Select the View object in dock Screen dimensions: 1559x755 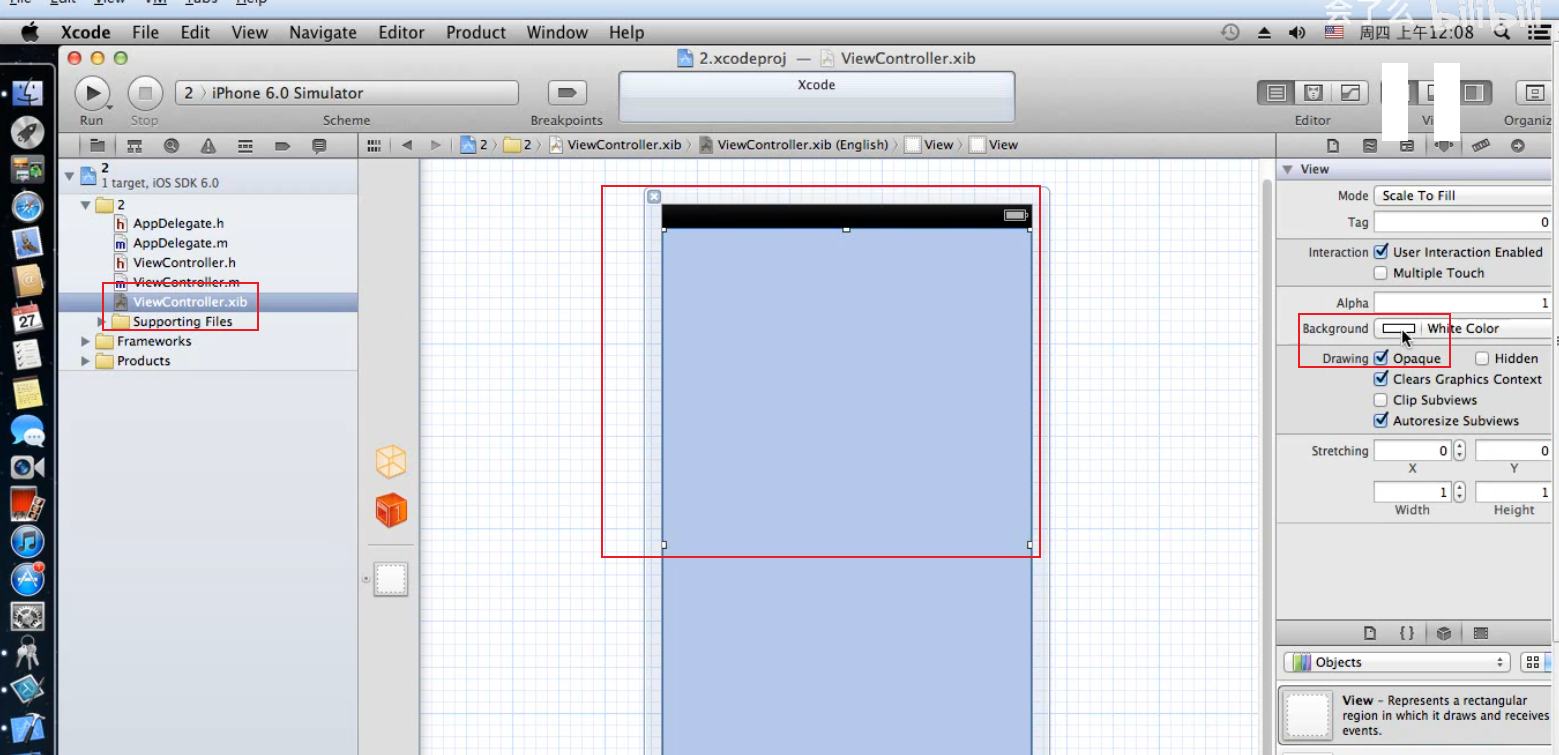[391, 579]
